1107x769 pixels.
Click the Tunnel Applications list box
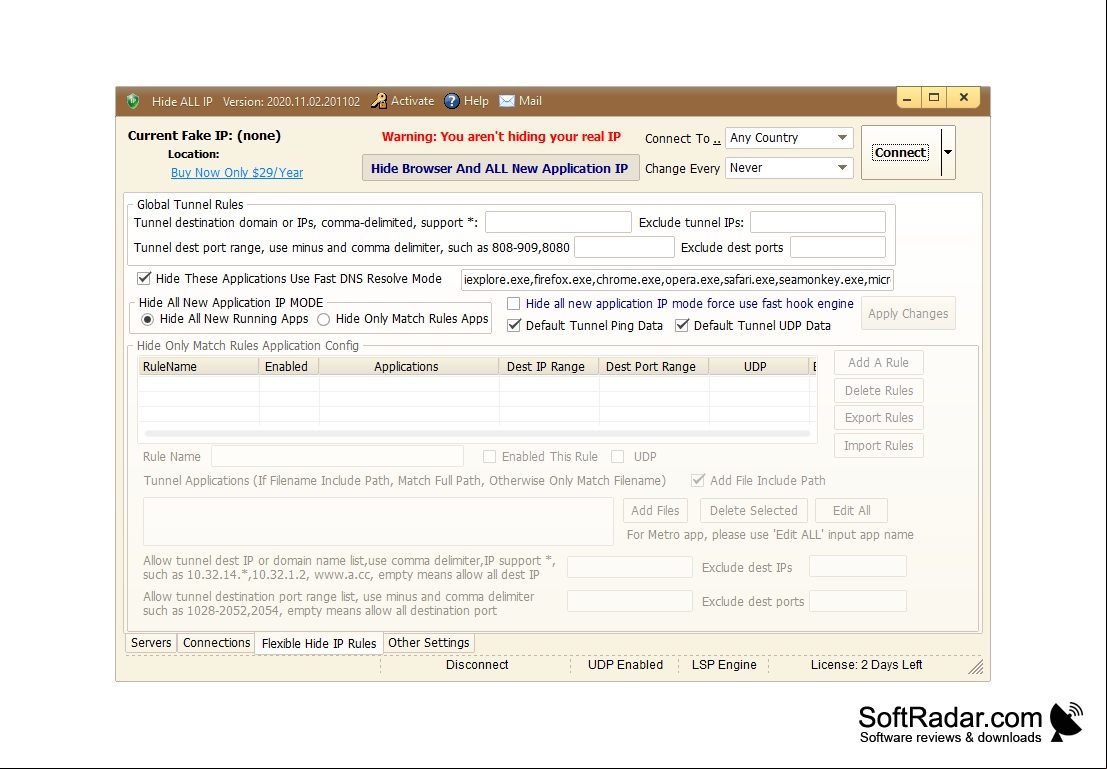point(378,521)
